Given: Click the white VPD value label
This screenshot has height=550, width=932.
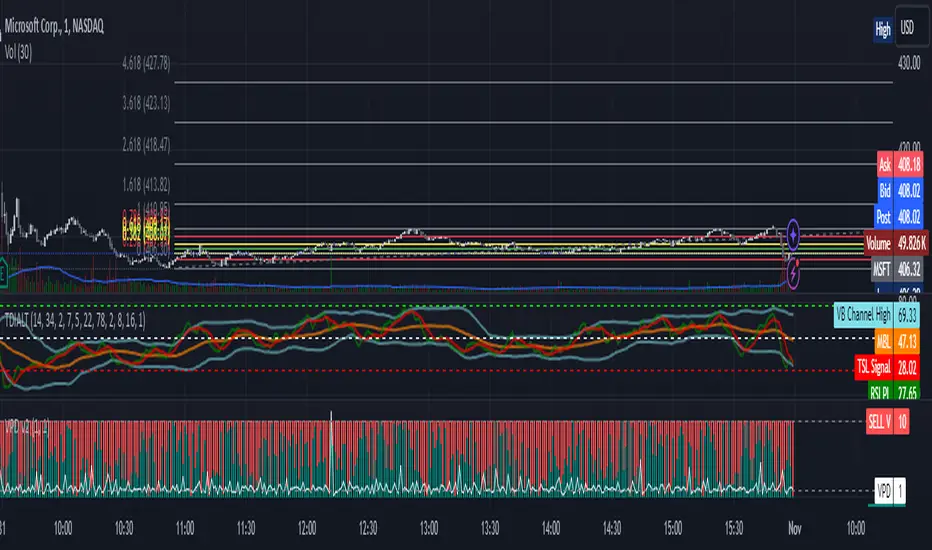Looking at the screenshot, I should click(890, 491).
